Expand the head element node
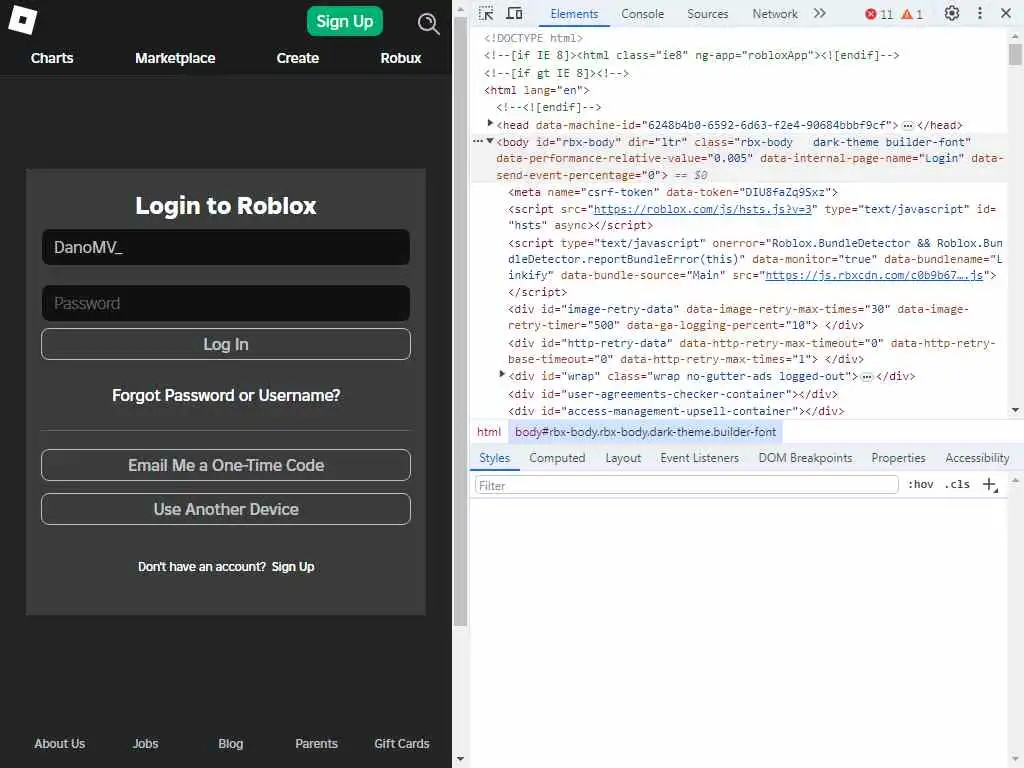 pyautogui.click(x=490, y=123)
